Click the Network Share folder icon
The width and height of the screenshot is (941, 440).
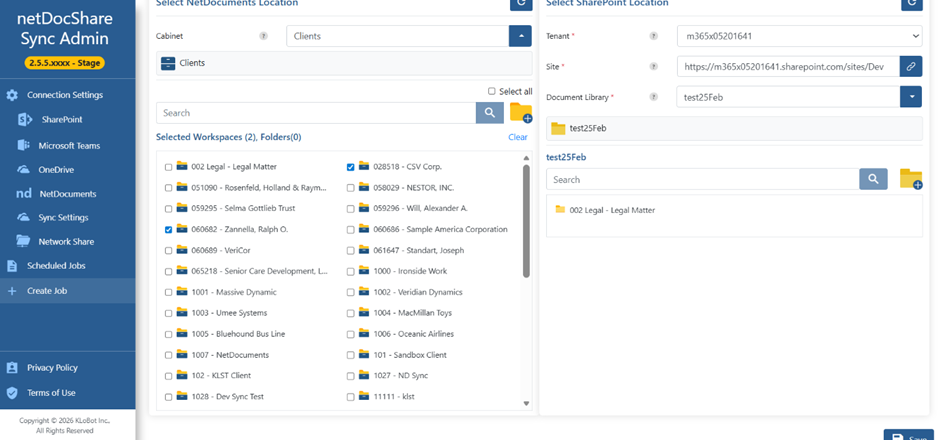click(x=23, y=241)
